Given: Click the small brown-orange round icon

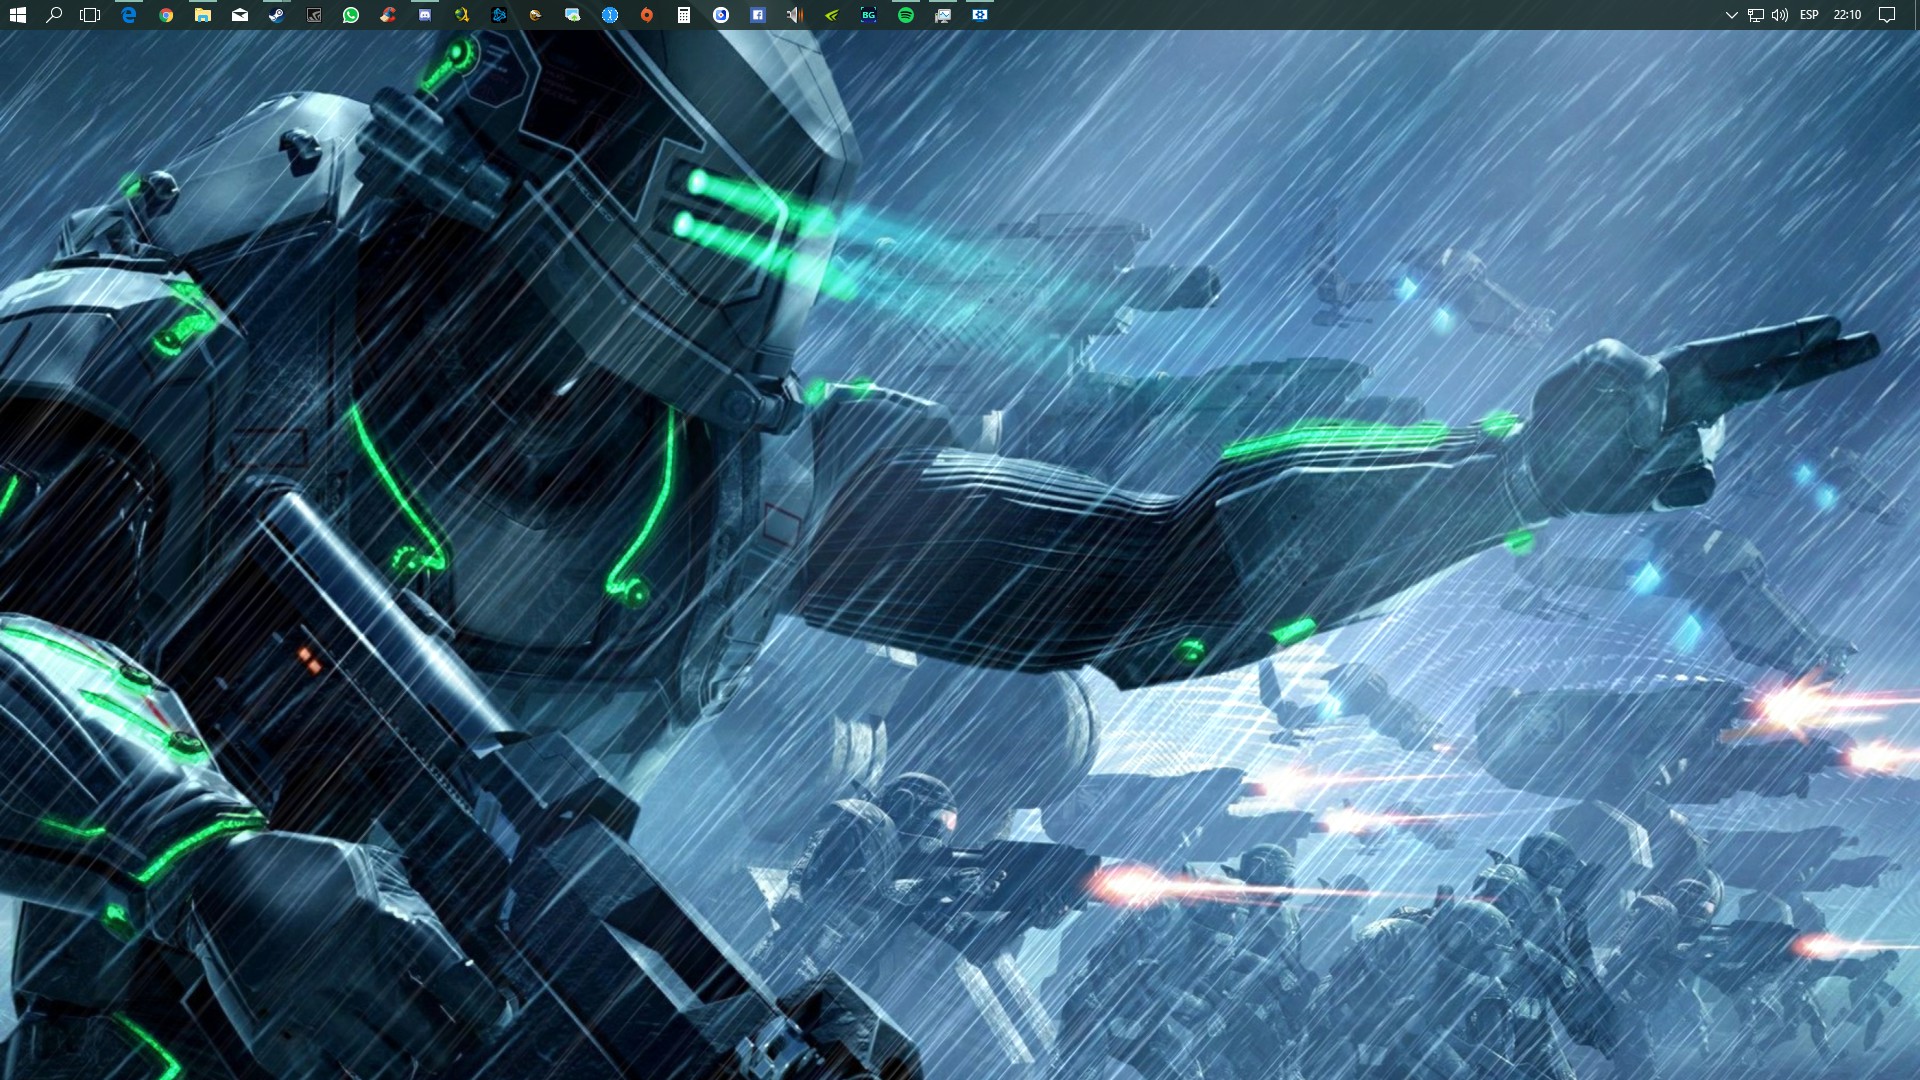Looking at the screenshot, I should coord(536,15).
